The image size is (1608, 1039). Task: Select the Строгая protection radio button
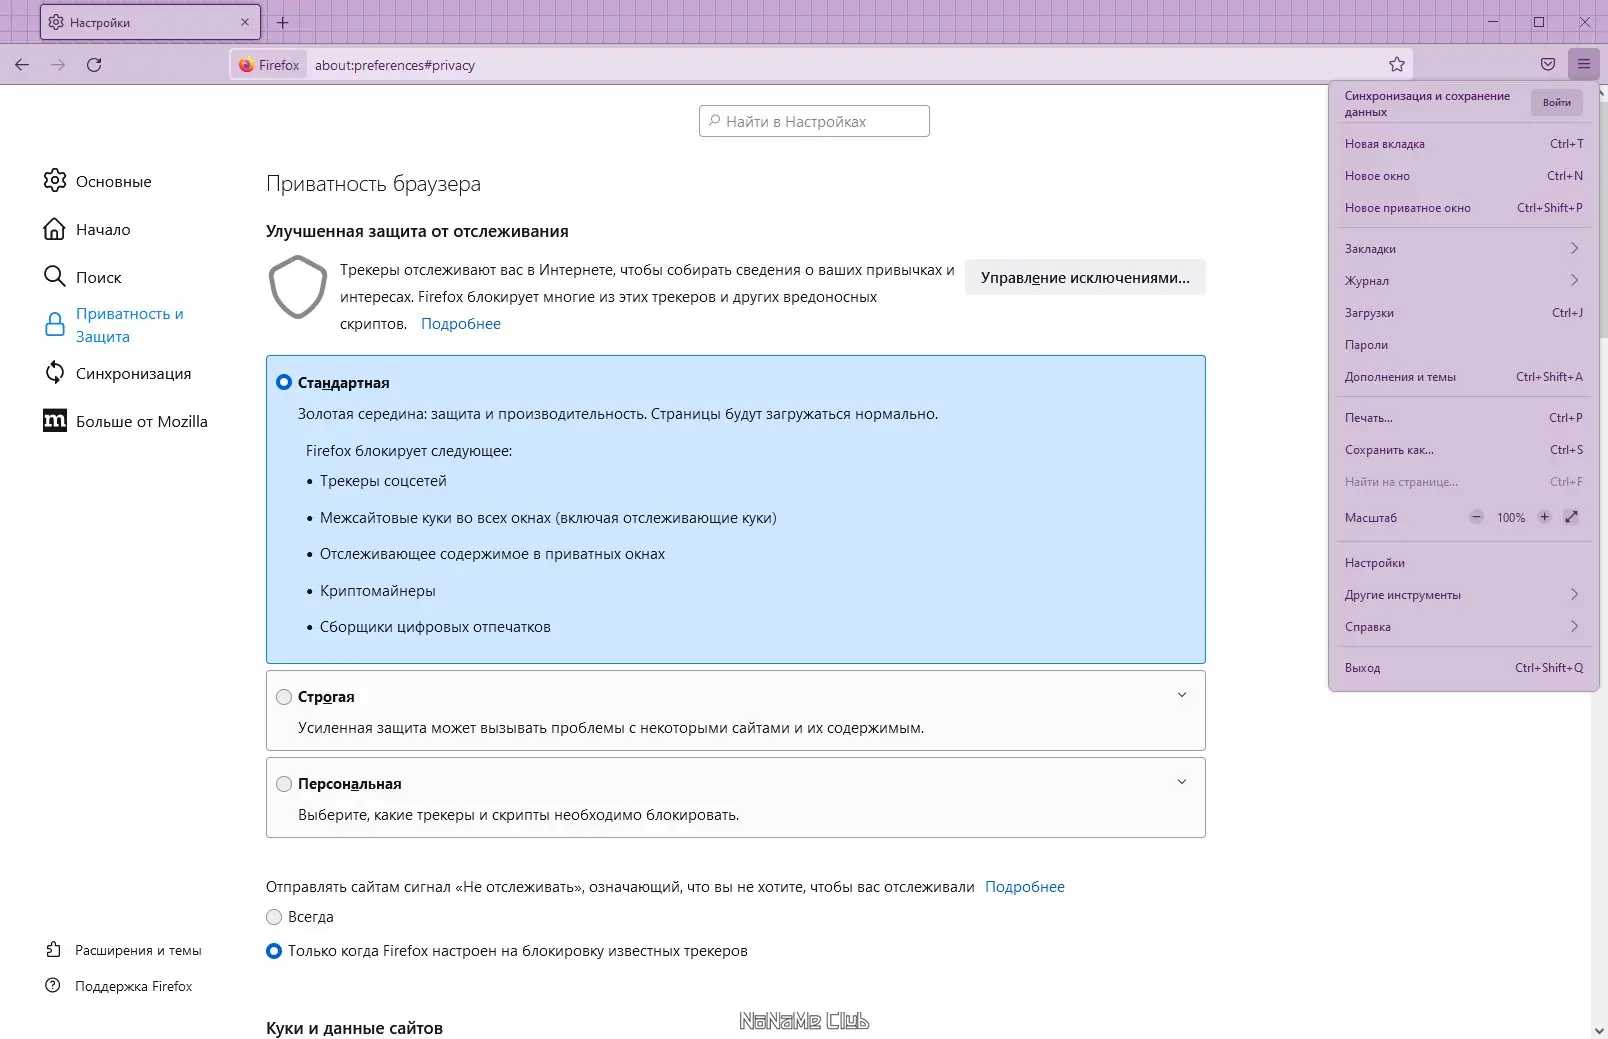click(284, 697)
